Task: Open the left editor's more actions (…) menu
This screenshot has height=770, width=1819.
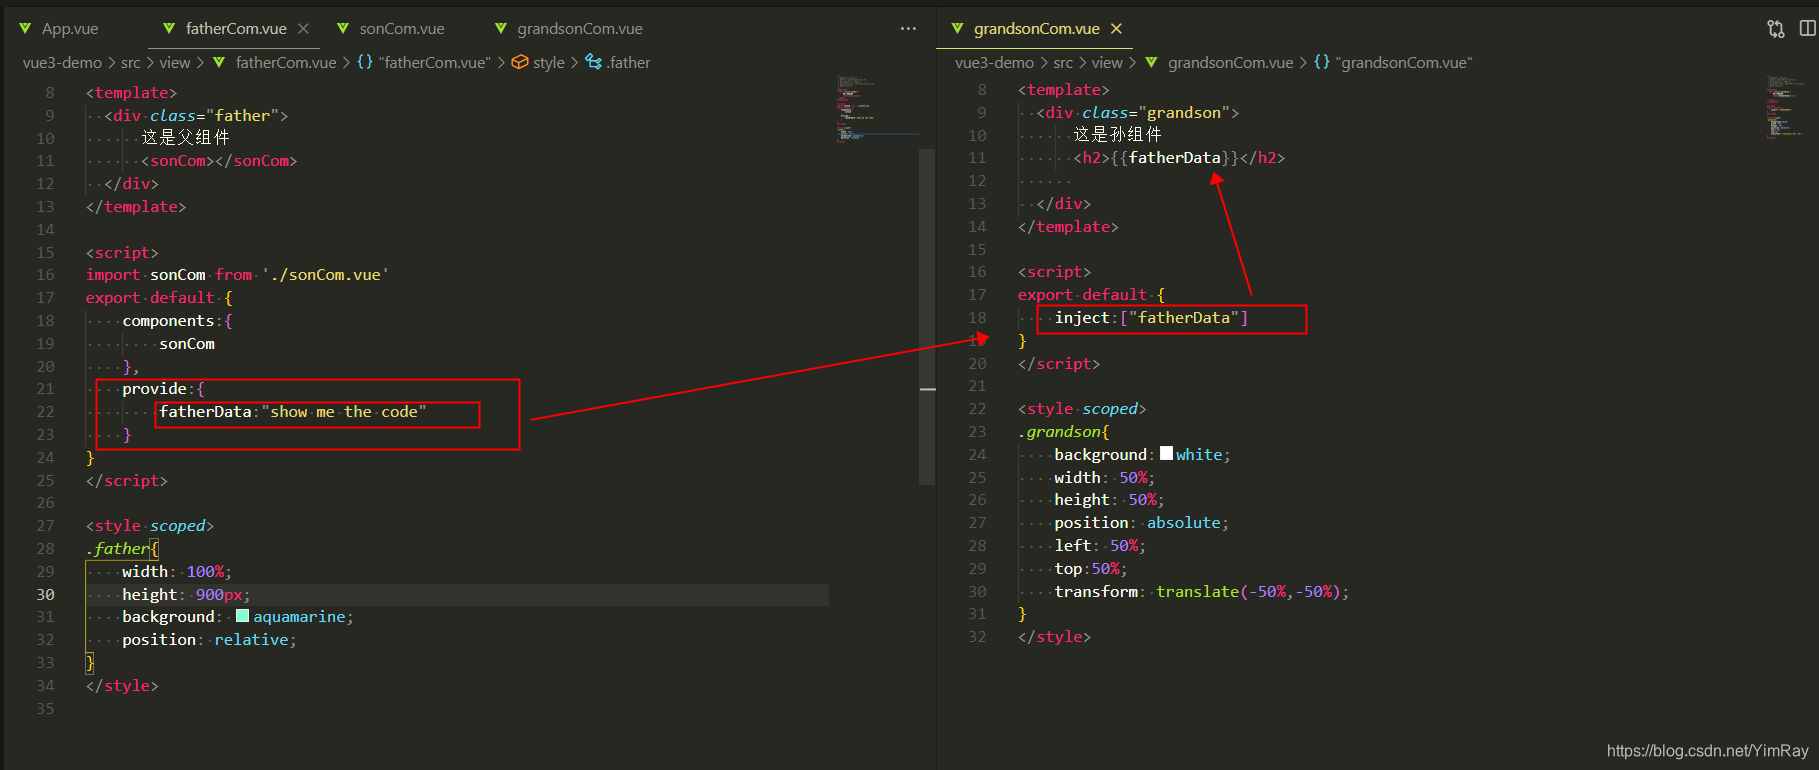Action: point(908,29)
